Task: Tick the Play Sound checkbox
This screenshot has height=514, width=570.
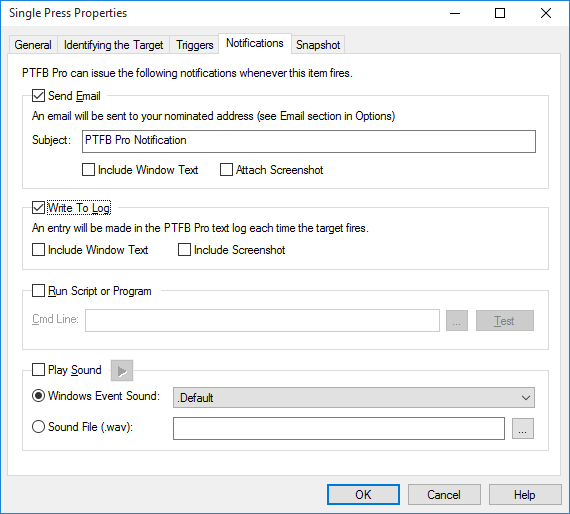Action: (39, 370)
